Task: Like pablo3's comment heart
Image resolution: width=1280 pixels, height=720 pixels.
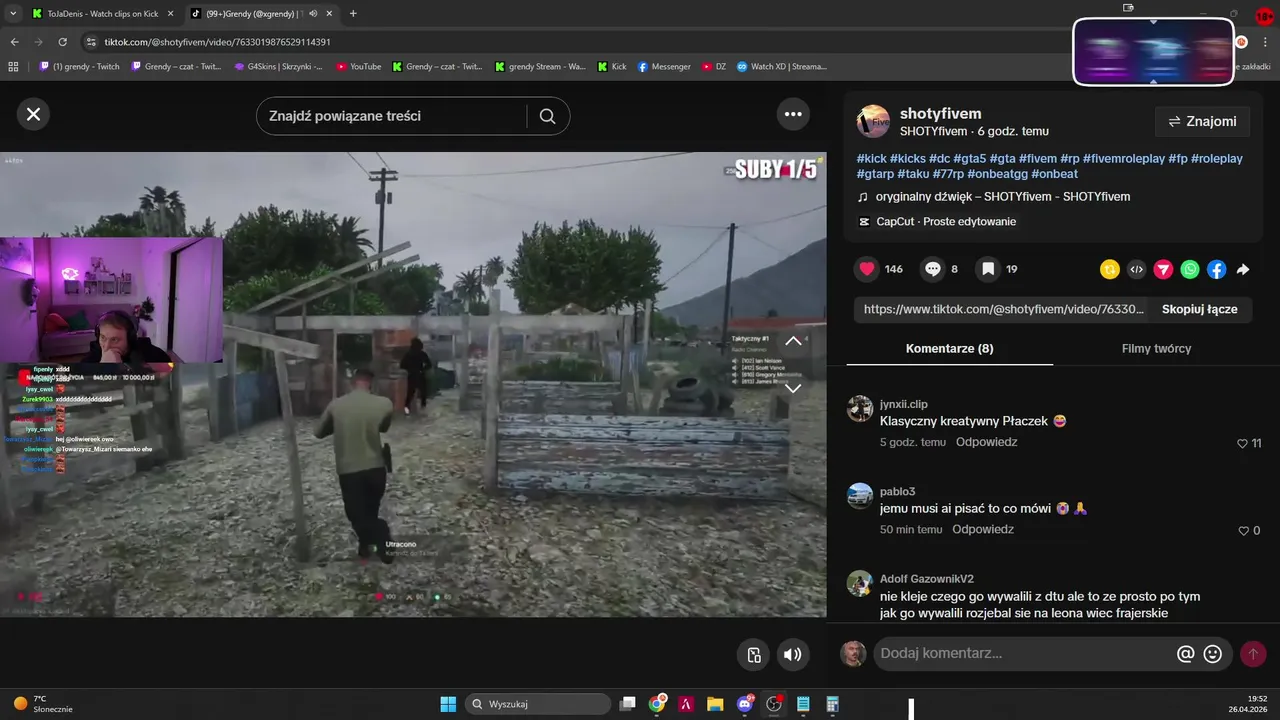Action: (x=1242, y=531)
